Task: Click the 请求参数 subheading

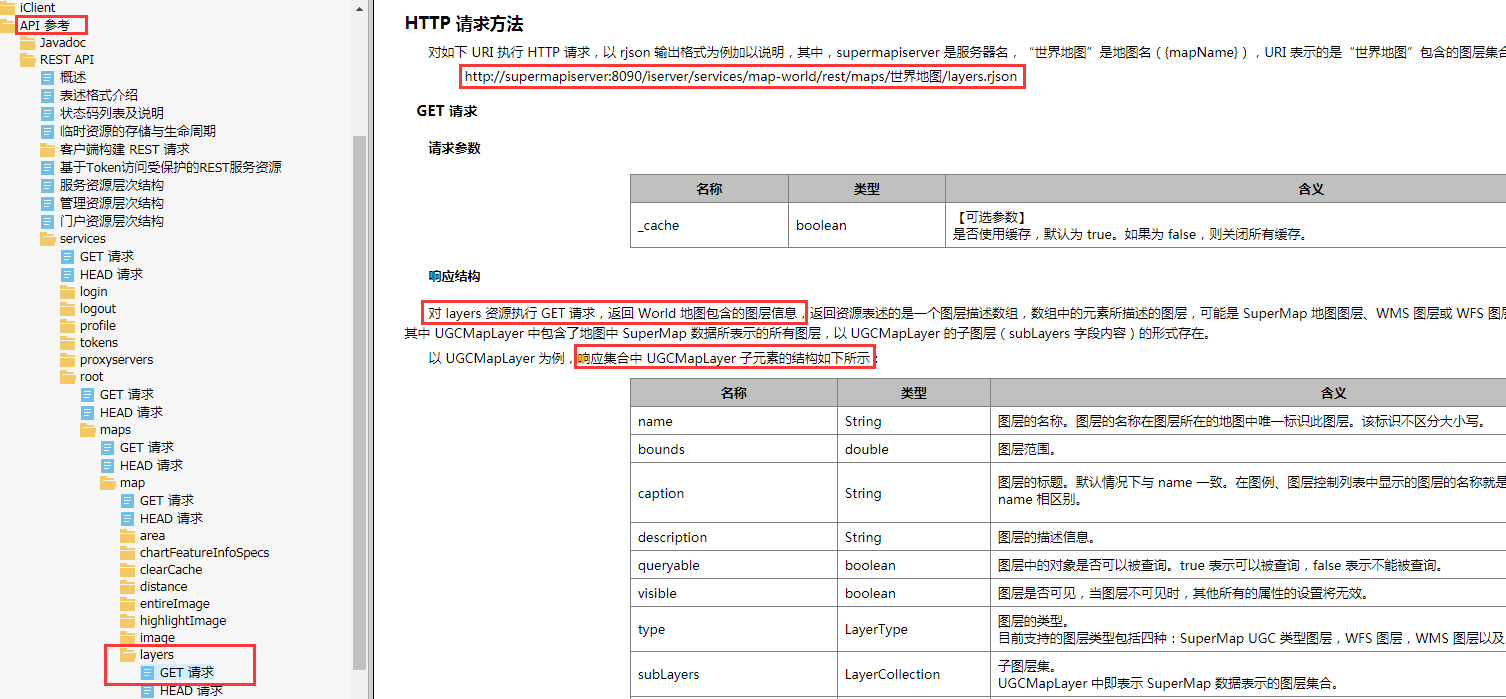Action: click(x=455, y=148)
